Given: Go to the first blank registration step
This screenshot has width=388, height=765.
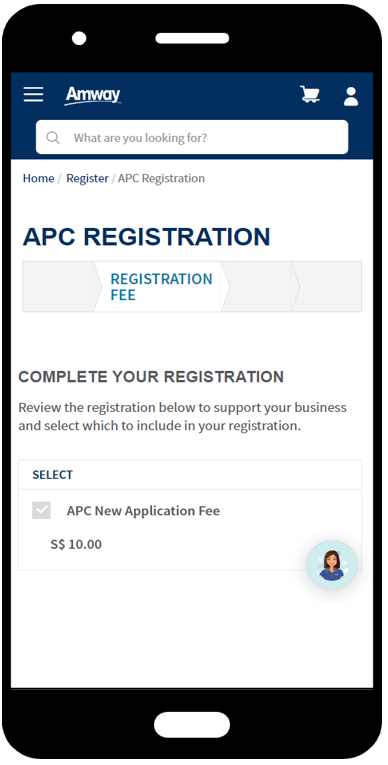Looking at the screenshot, I should (x=59, y=286).
